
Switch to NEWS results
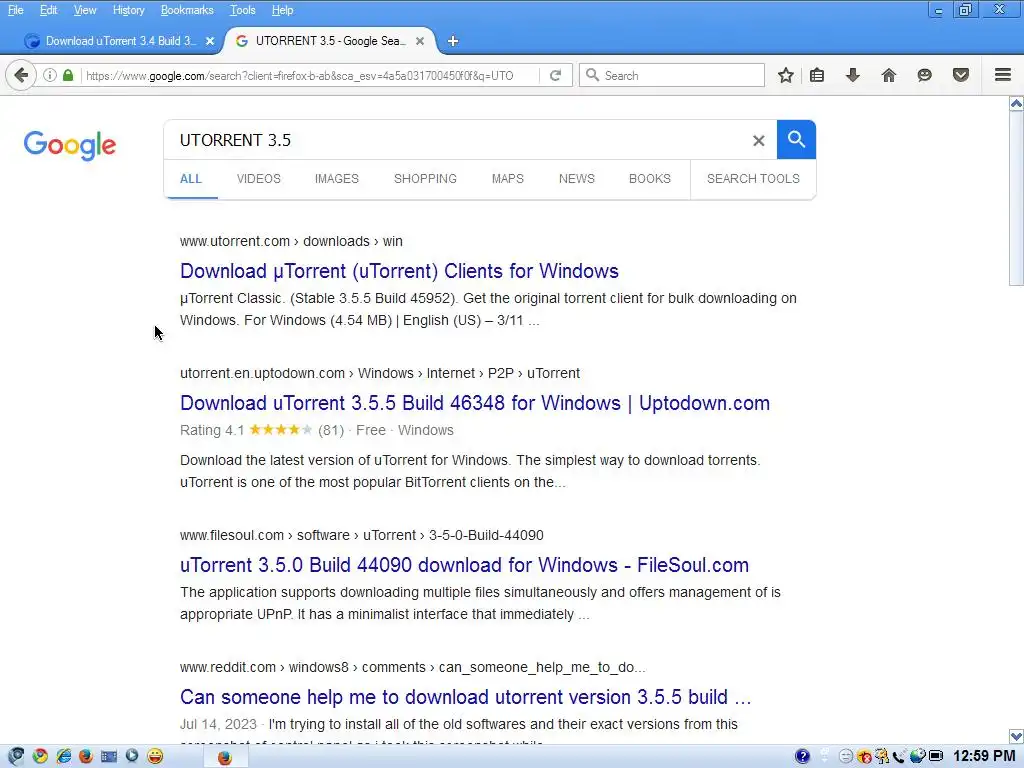tap(577, 179)
